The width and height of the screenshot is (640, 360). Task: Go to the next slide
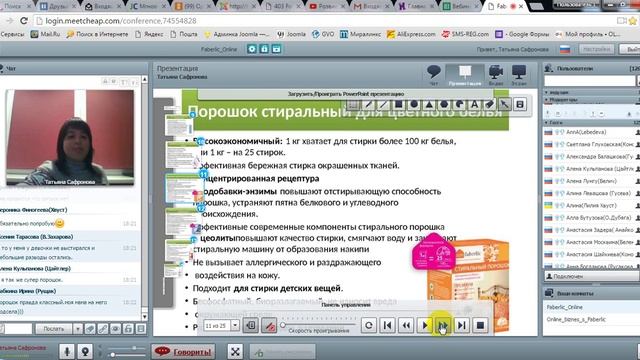pos(443,325)
